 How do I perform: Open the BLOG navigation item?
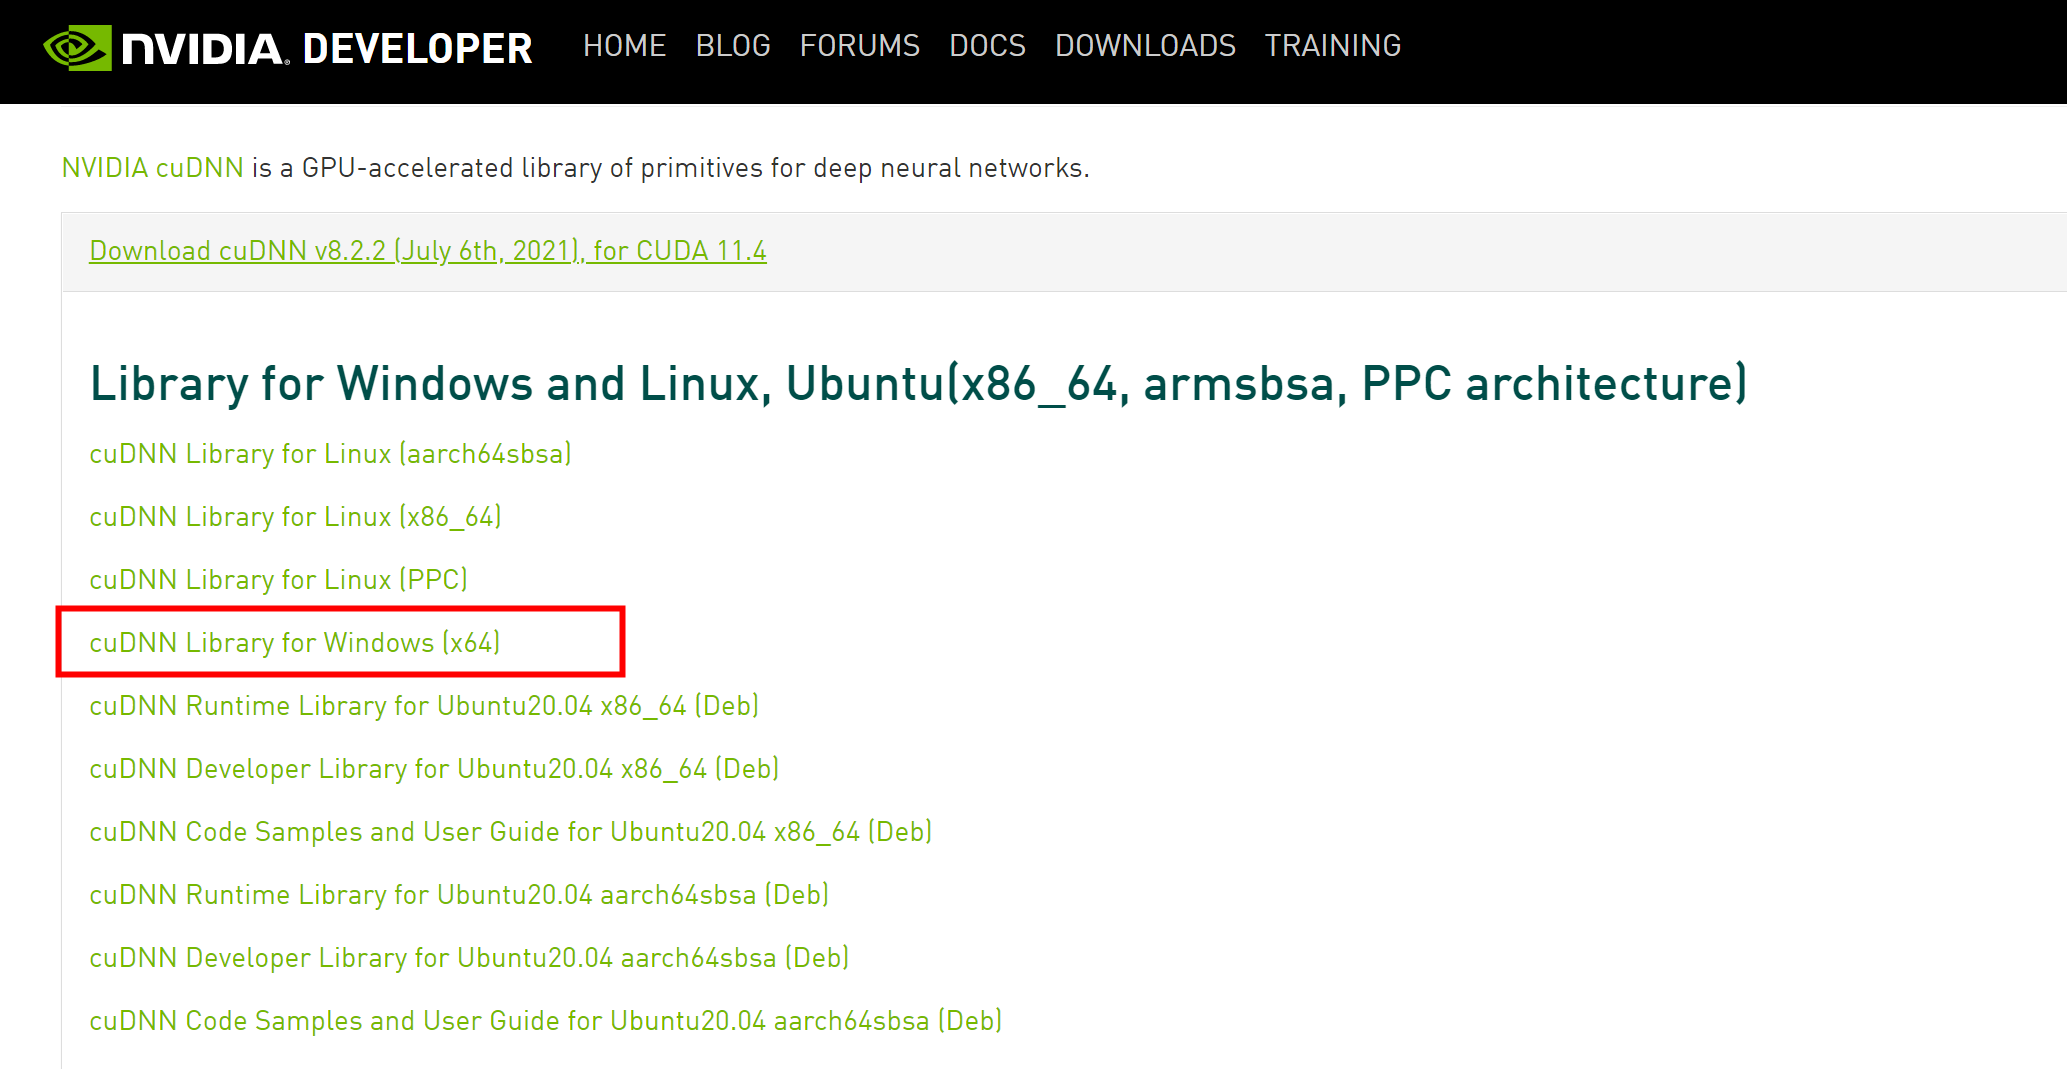click(733, 46)
